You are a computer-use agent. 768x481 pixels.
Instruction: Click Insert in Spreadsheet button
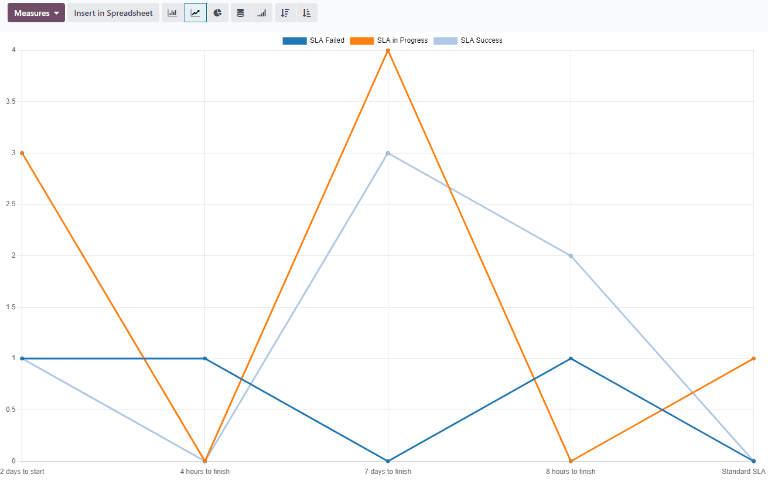pyautogui.click(x=113, y=13)
